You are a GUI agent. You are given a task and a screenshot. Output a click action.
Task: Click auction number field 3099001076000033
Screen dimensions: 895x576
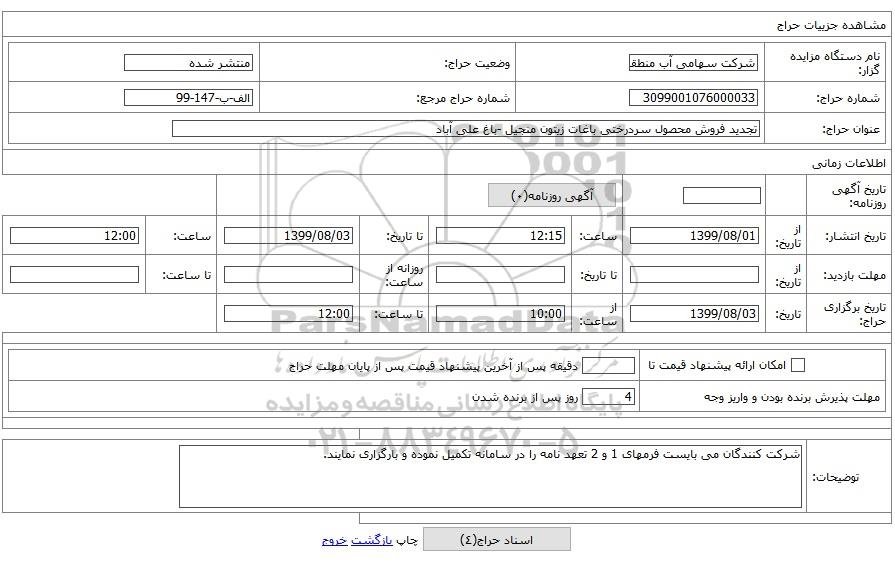(693, 98)
